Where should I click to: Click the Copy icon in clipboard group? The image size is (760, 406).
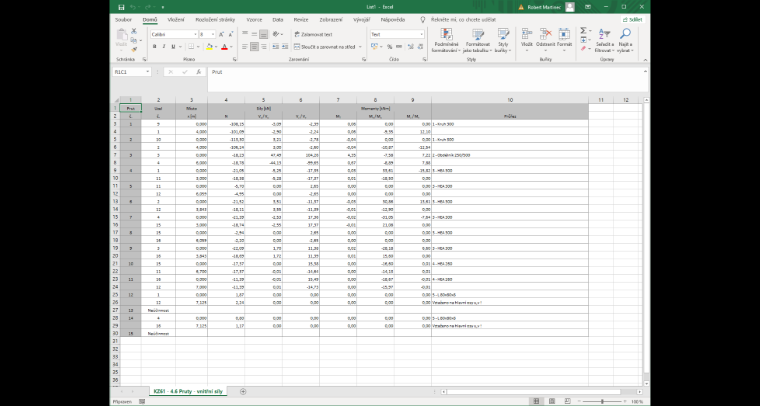[x=133, y=40]
